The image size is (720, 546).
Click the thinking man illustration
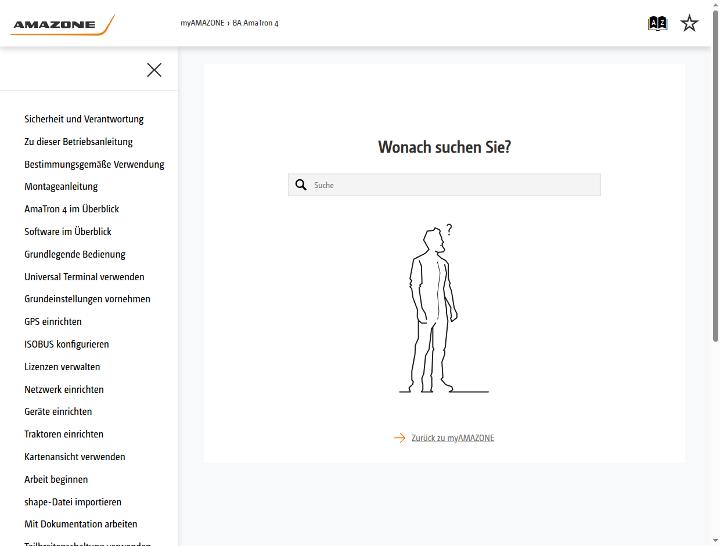(x=443, y=309)
